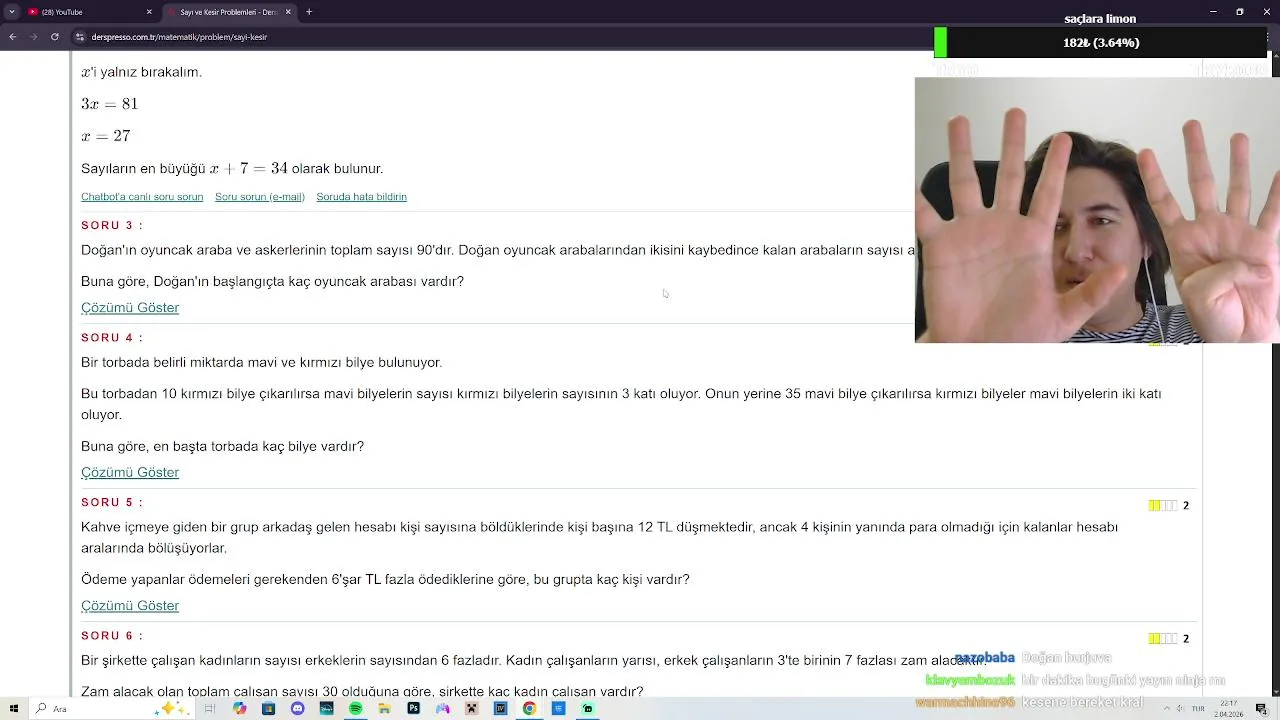This screenshot has height=720, width=1280.
Task: Open Microsoft Store from the taskbar
Action: point(268,709)
